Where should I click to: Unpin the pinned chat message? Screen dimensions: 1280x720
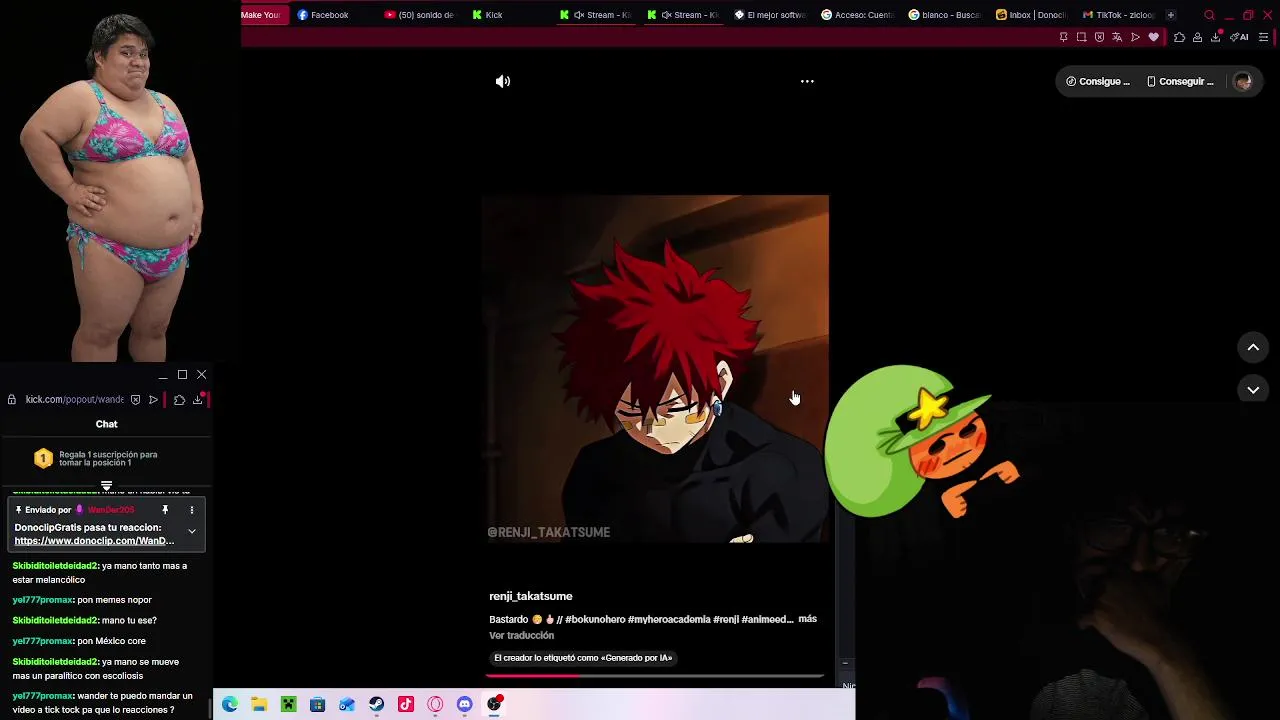tap(165, 510)
